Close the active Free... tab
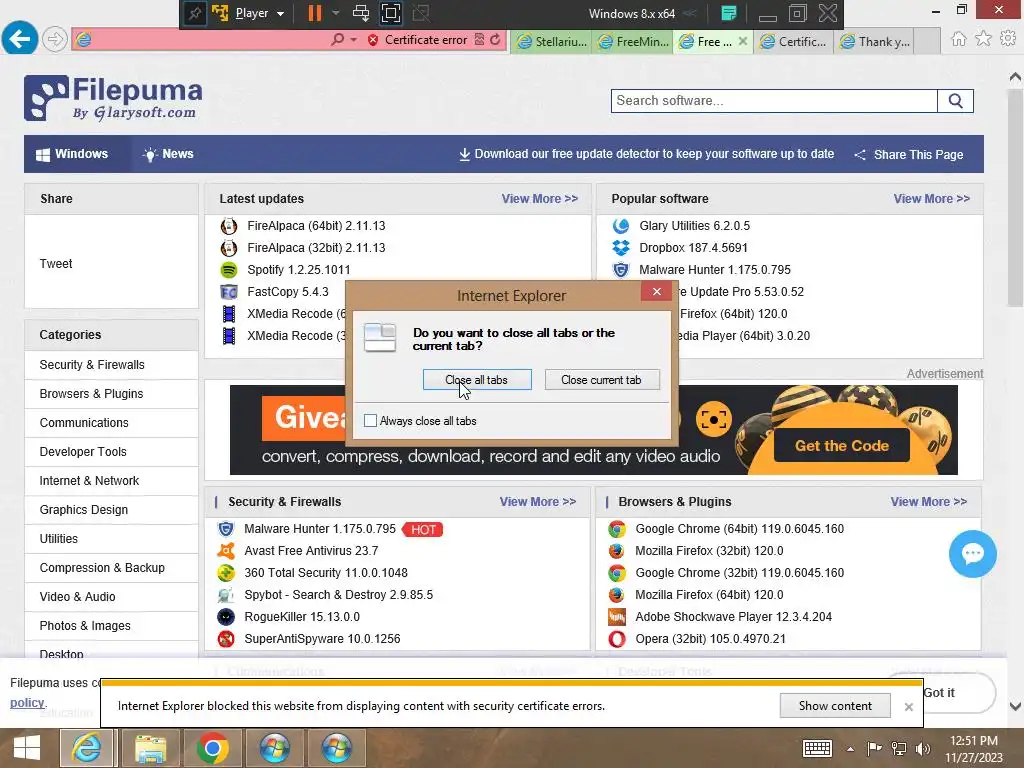Screen dimensions: 1024x768 click(743, 41)
